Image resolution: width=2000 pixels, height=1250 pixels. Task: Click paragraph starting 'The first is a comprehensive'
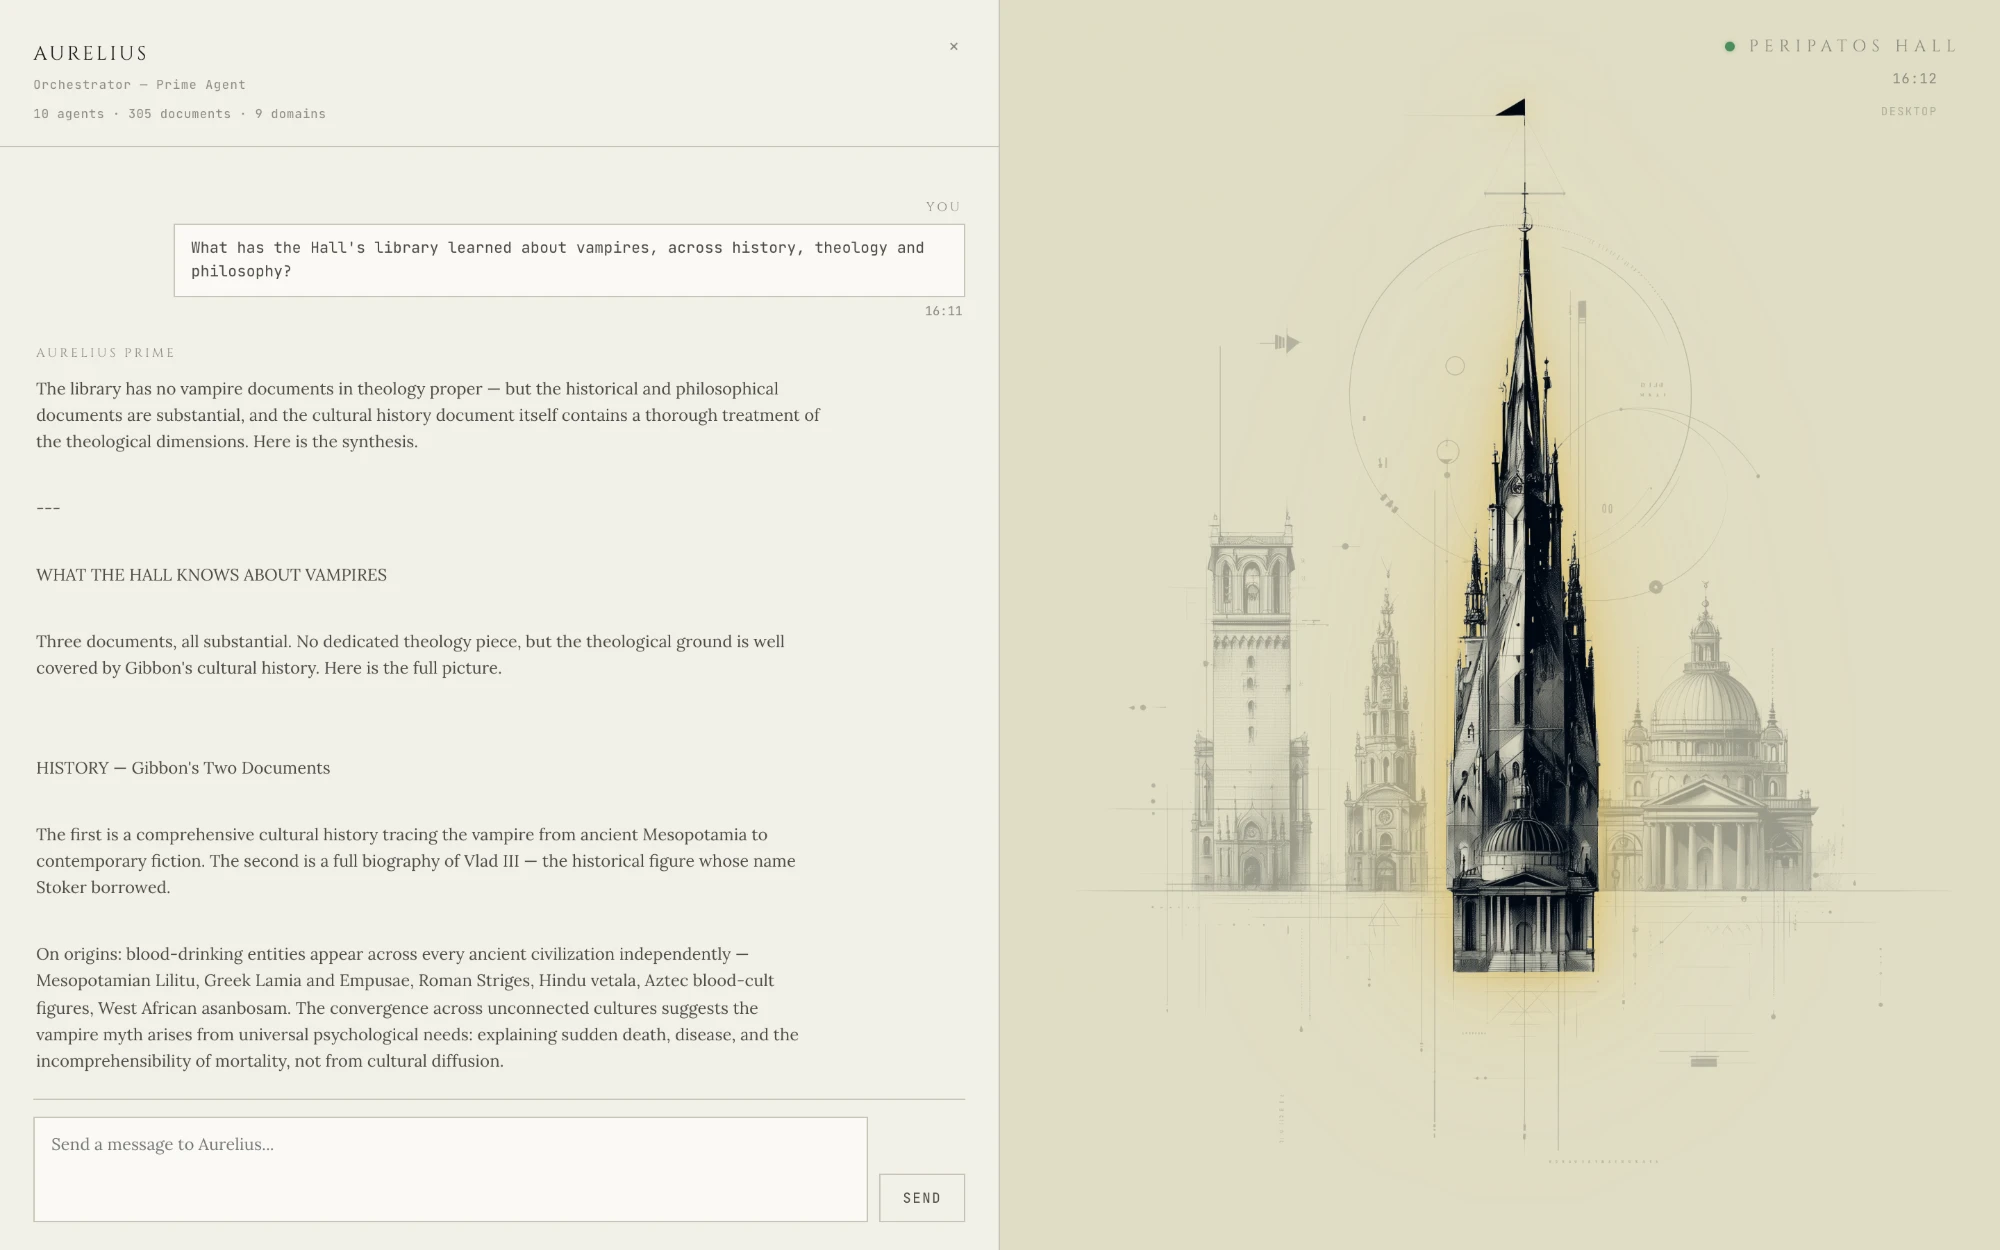[x=416, y=860]
